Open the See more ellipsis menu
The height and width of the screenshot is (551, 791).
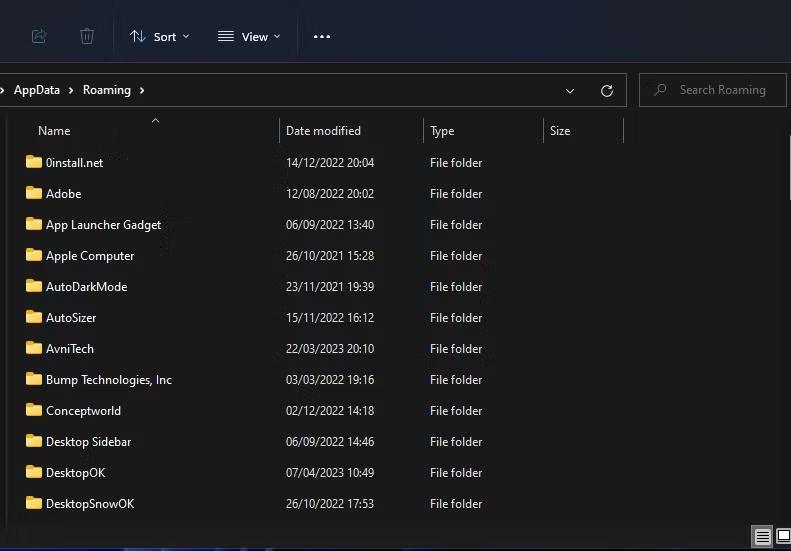pyautogui.click(x=321, y=36)
